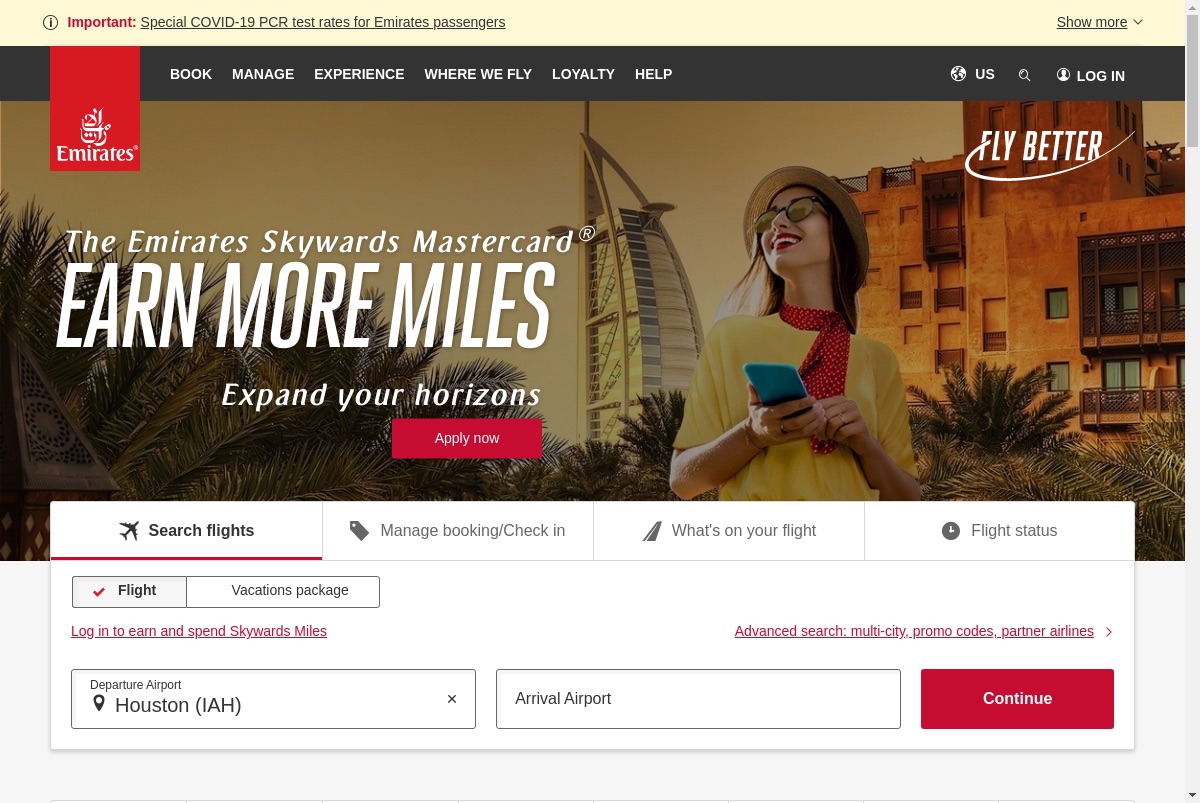Click the globe region icon next to US
1200x803 pixels.
tap(958, 74)
